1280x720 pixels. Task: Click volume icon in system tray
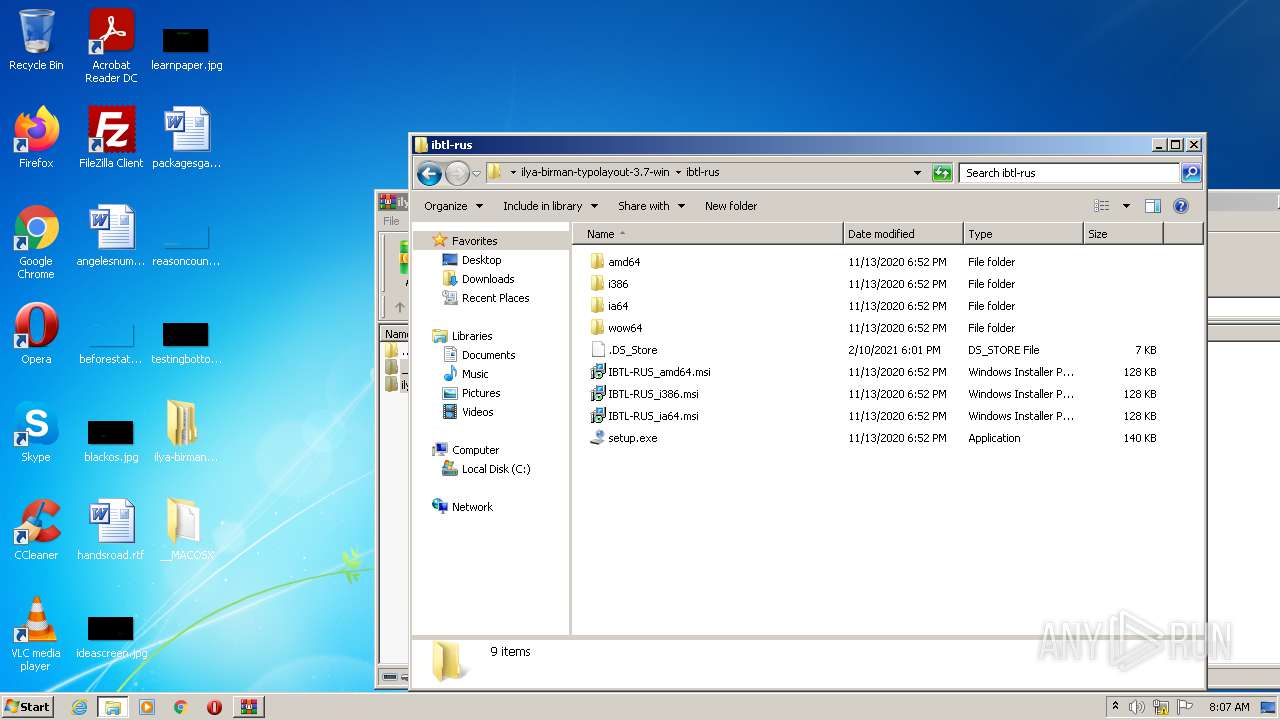click(1137, 707)
